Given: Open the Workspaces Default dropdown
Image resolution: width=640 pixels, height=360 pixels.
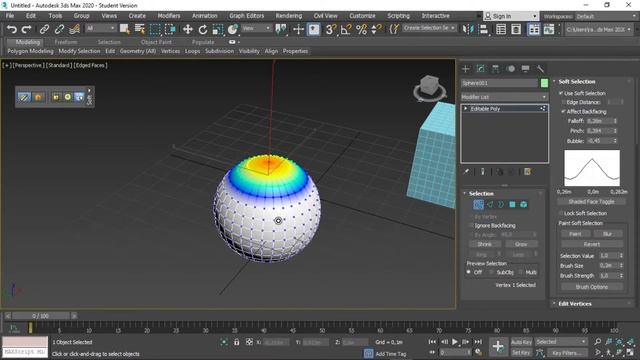Looking at the screenshot, I should tap(607, 16).
